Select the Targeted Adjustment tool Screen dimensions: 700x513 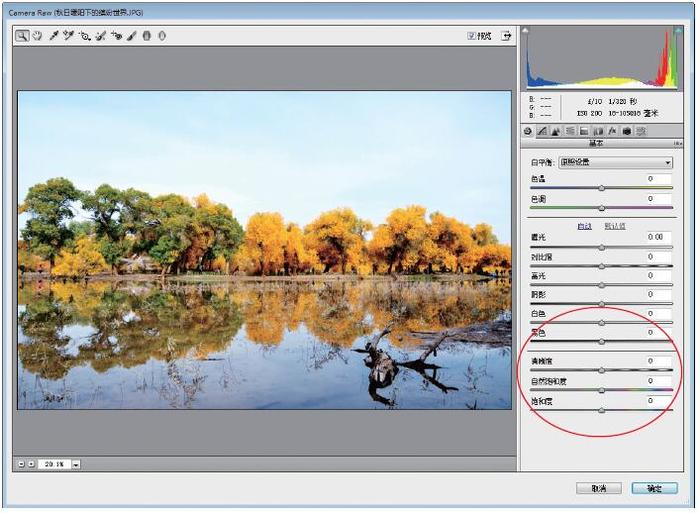(85, 36)
